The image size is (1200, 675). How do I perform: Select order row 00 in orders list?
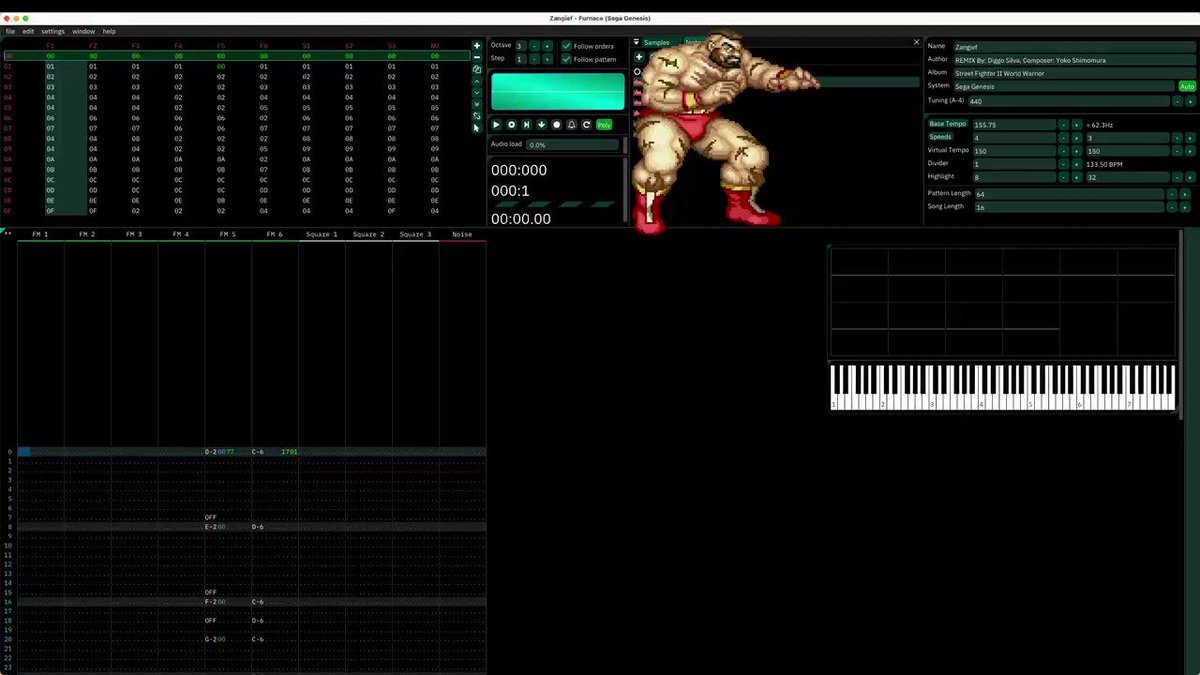coord(236,56)
